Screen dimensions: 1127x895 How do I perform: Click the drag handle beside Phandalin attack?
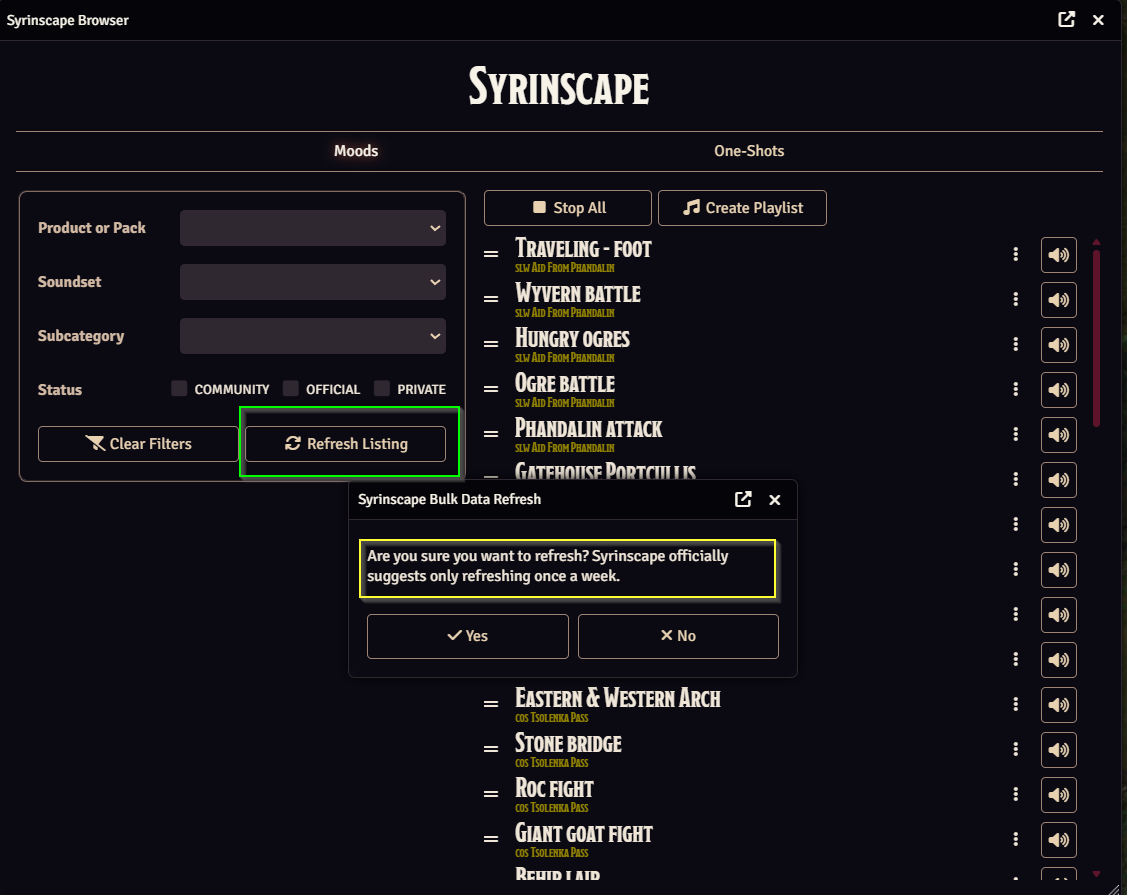pos(491,434)
